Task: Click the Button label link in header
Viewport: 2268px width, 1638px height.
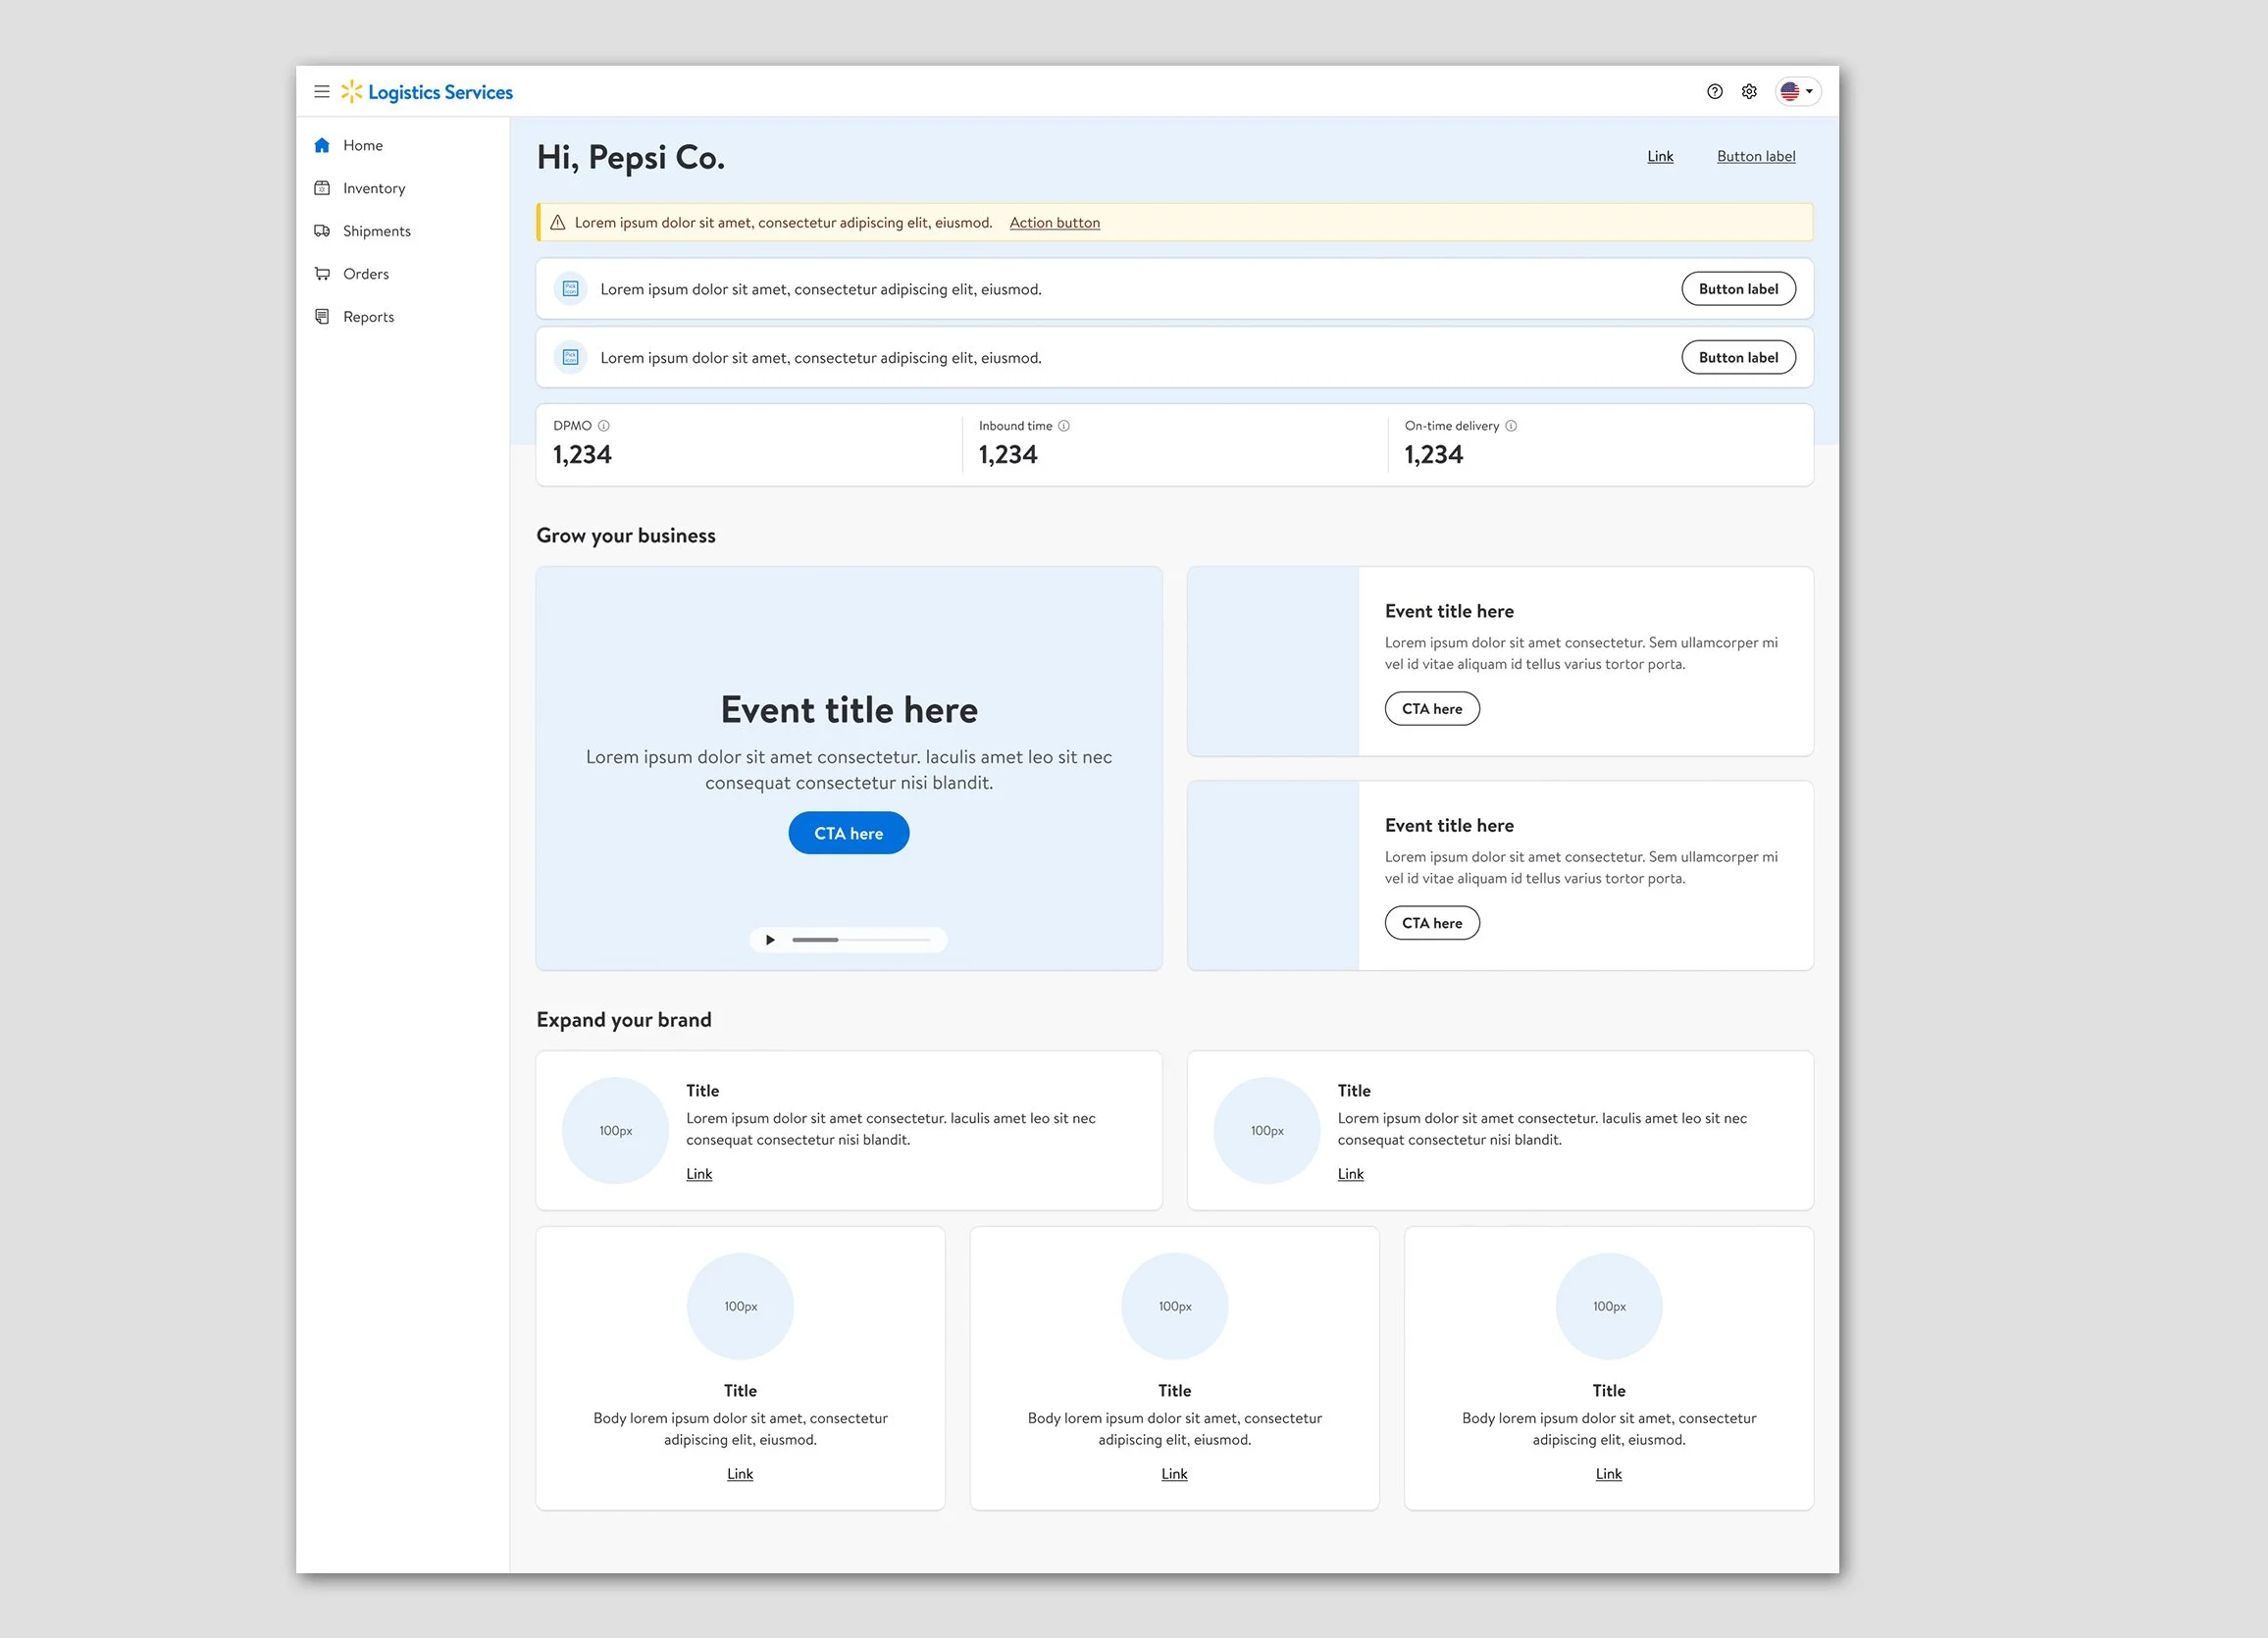Action: tap(1756, 156)
